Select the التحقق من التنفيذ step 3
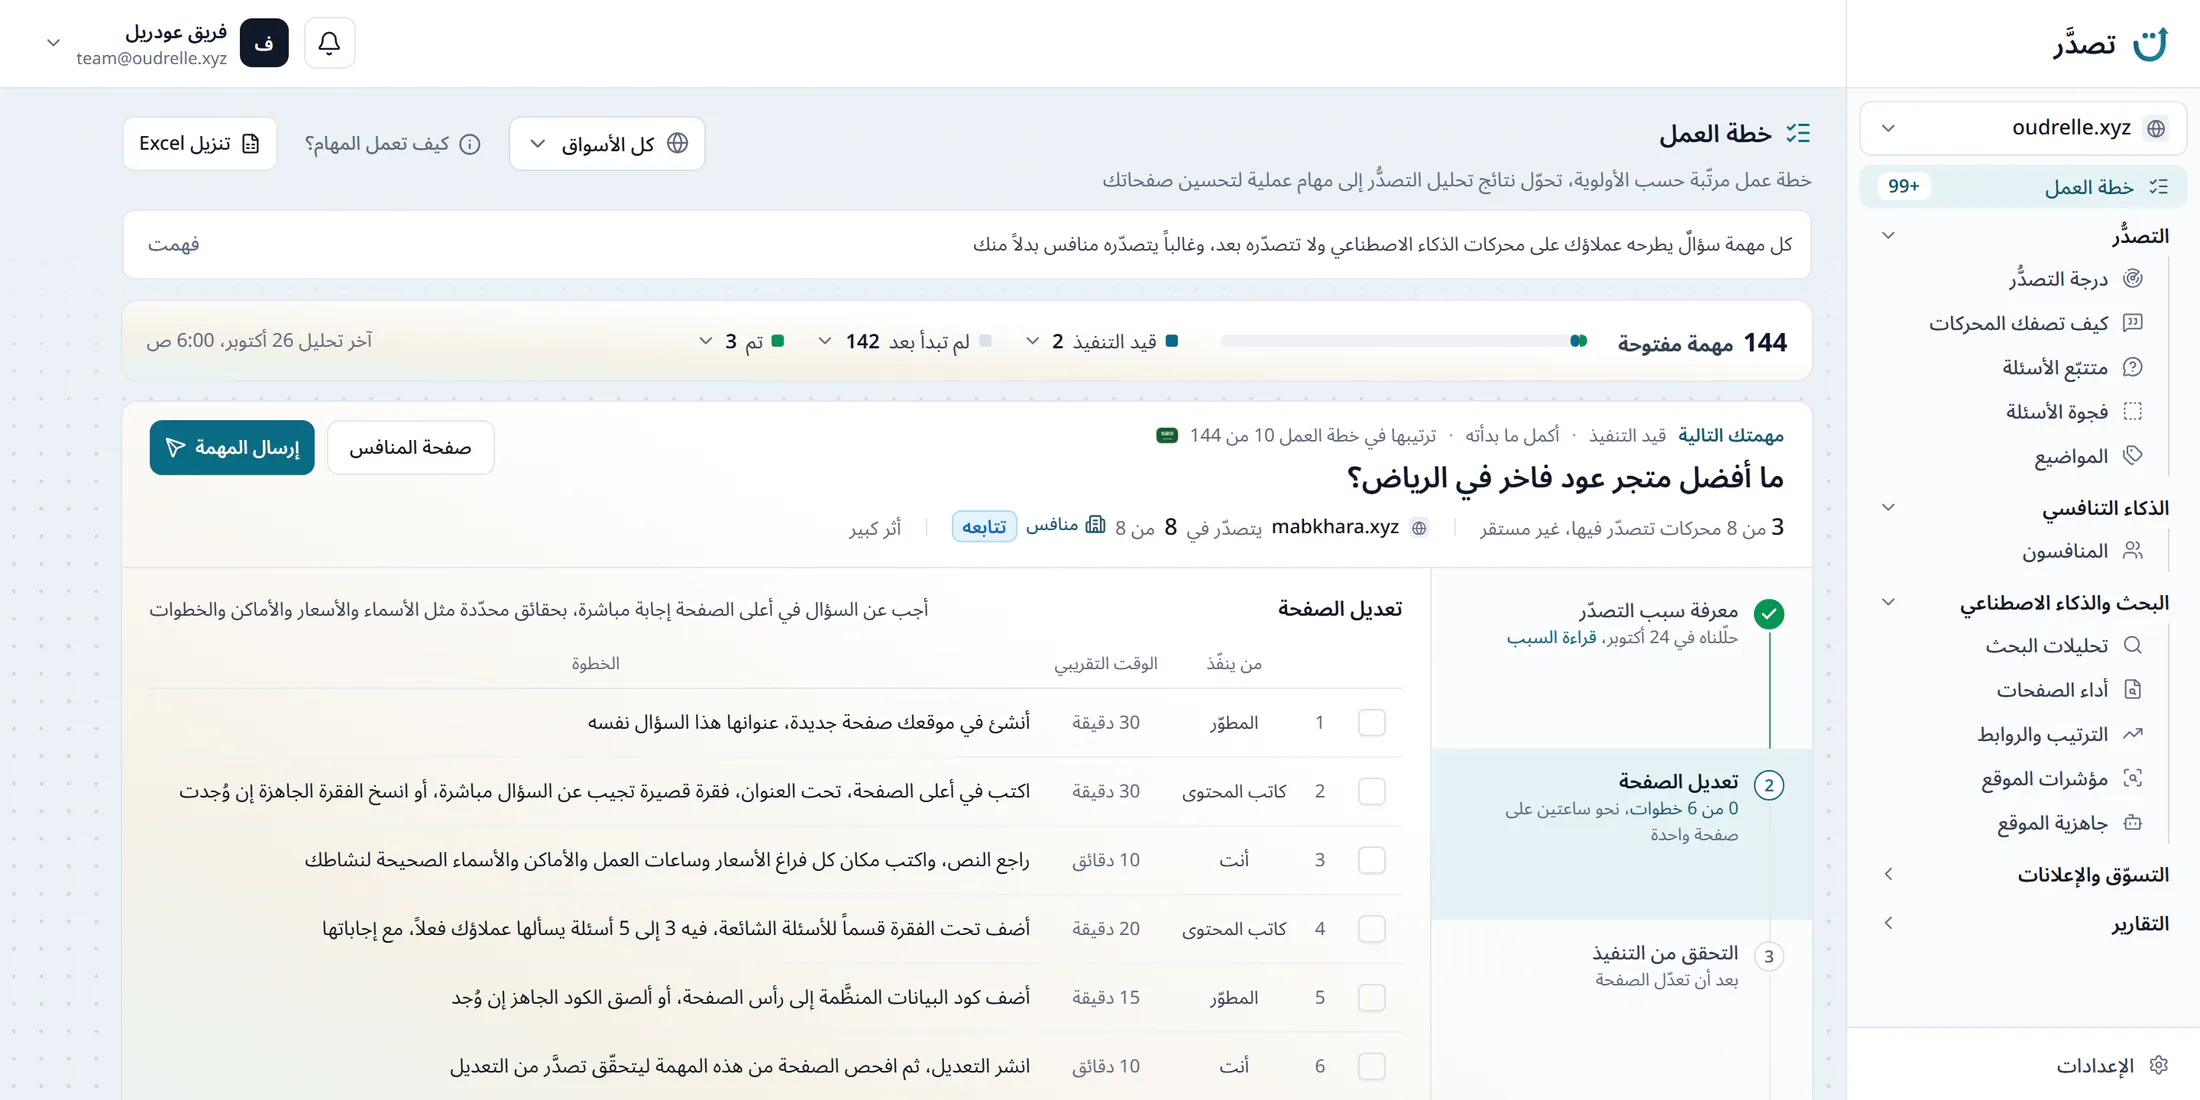Viewport: 2200px width, 1100px height. tap(1621, 966)
